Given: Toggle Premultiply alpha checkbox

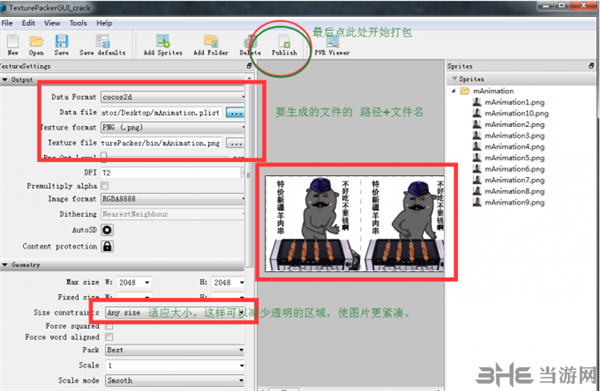Looking at the screenshot, I should point(104,186).
